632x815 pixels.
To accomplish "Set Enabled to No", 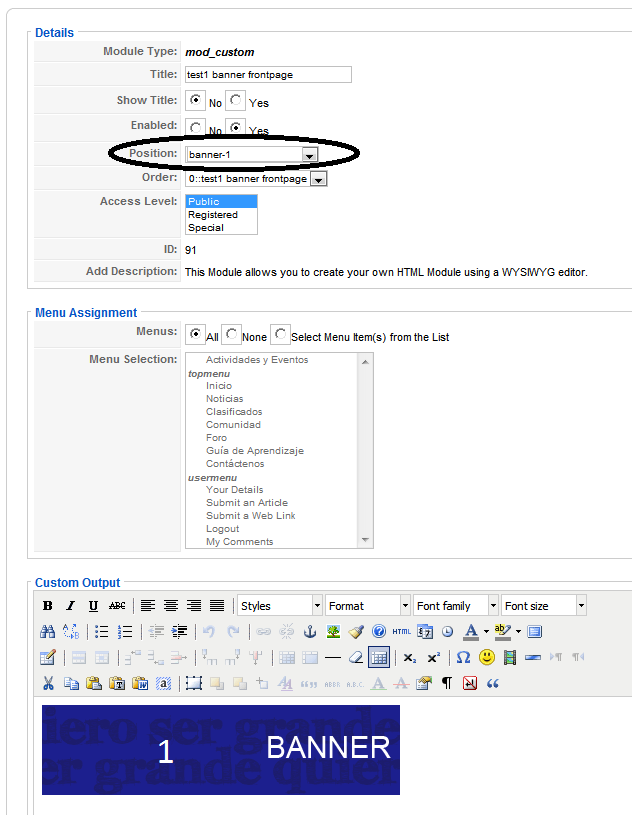I will click(x=195, y=127).
